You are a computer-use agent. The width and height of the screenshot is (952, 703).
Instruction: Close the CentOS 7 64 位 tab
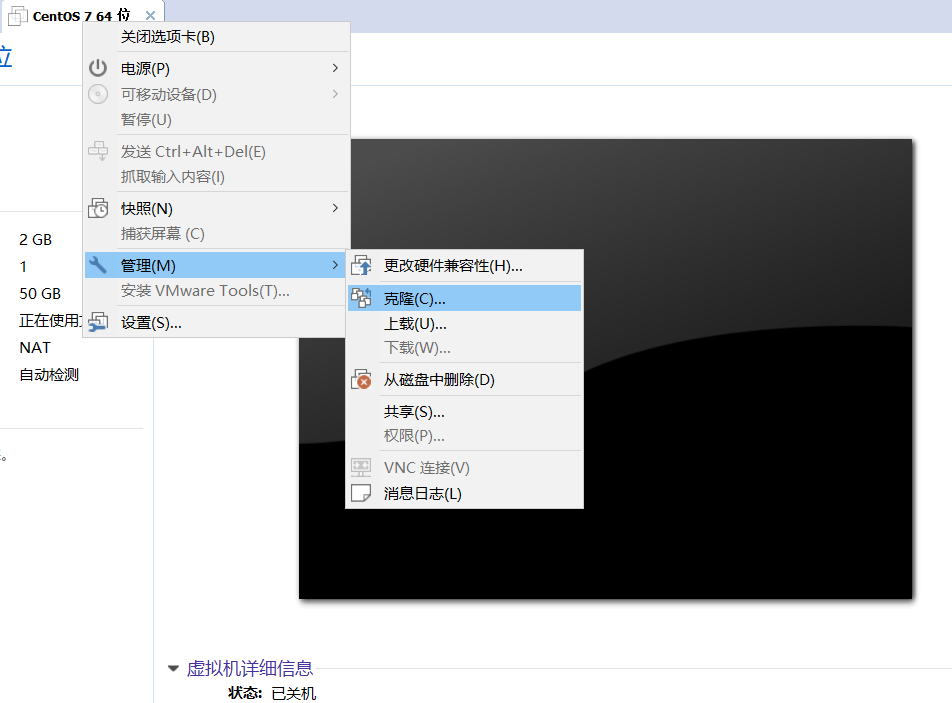point(150,16)
